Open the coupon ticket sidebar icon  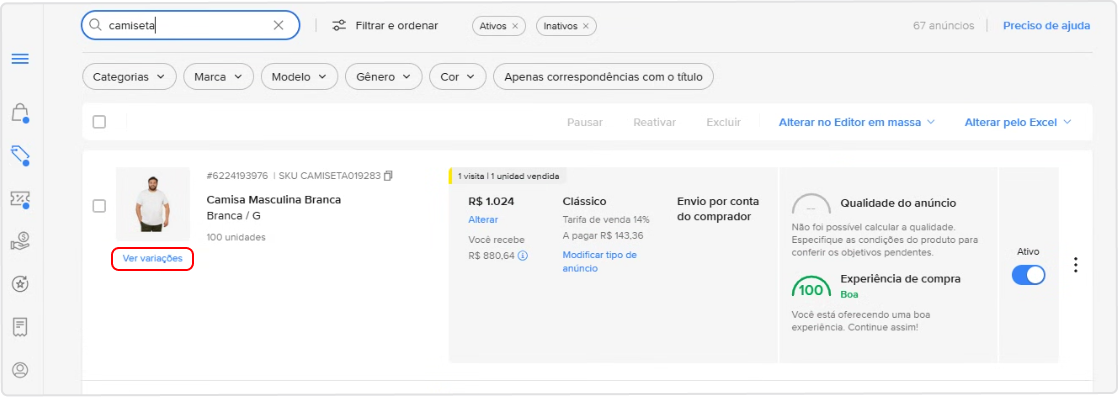coord(20,200)
